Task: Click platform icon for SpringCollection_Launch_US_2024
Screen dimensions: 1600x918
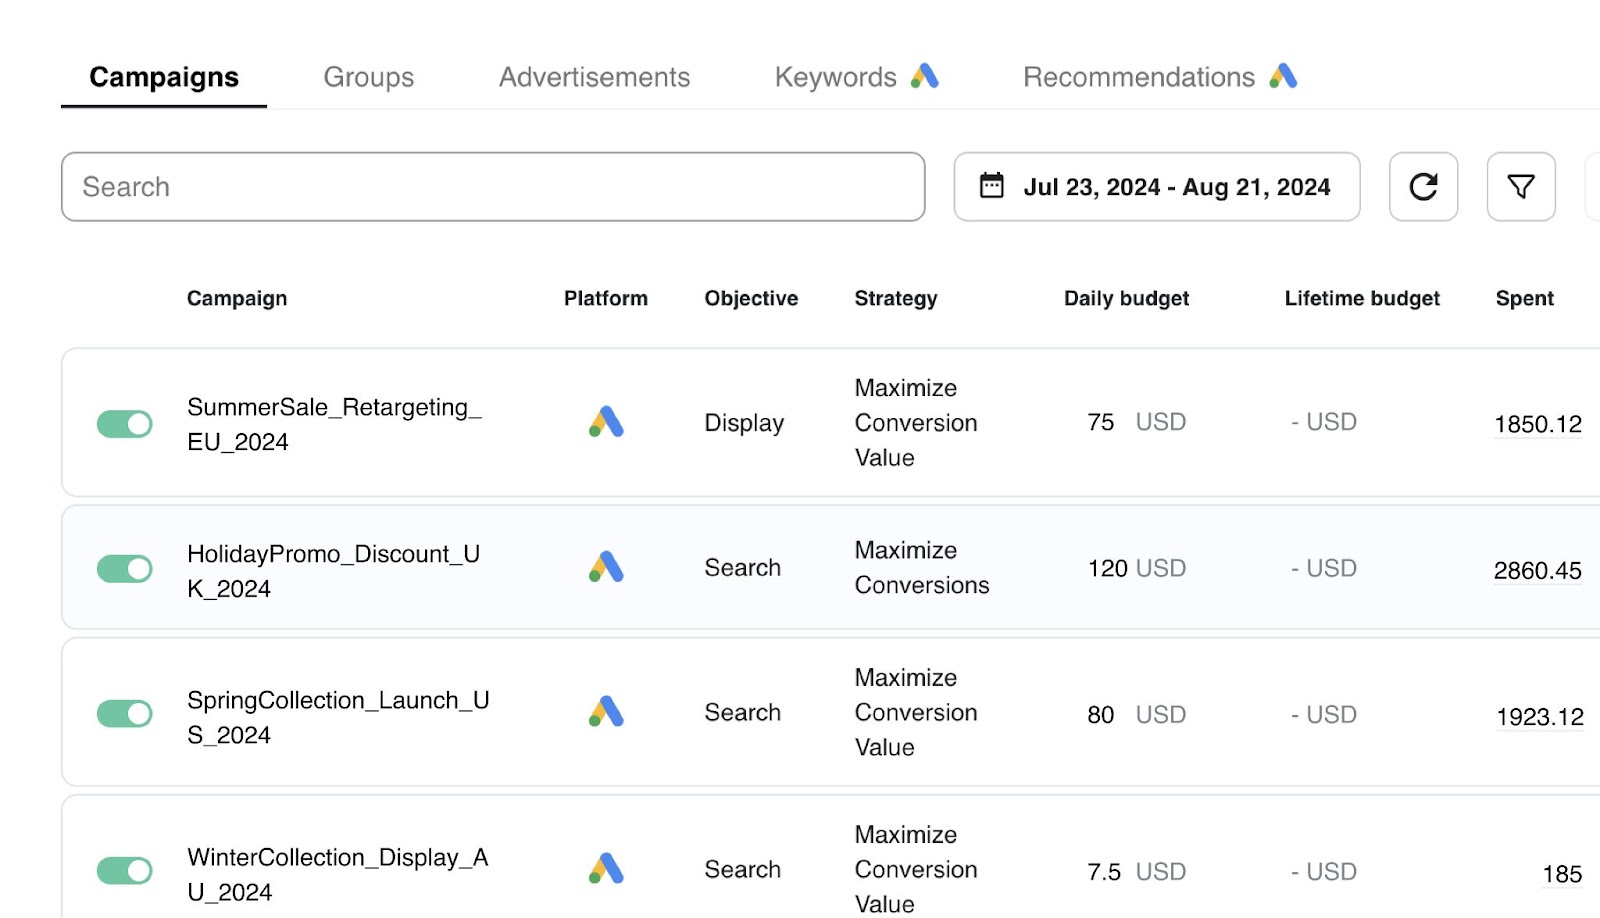Action: 606,712
